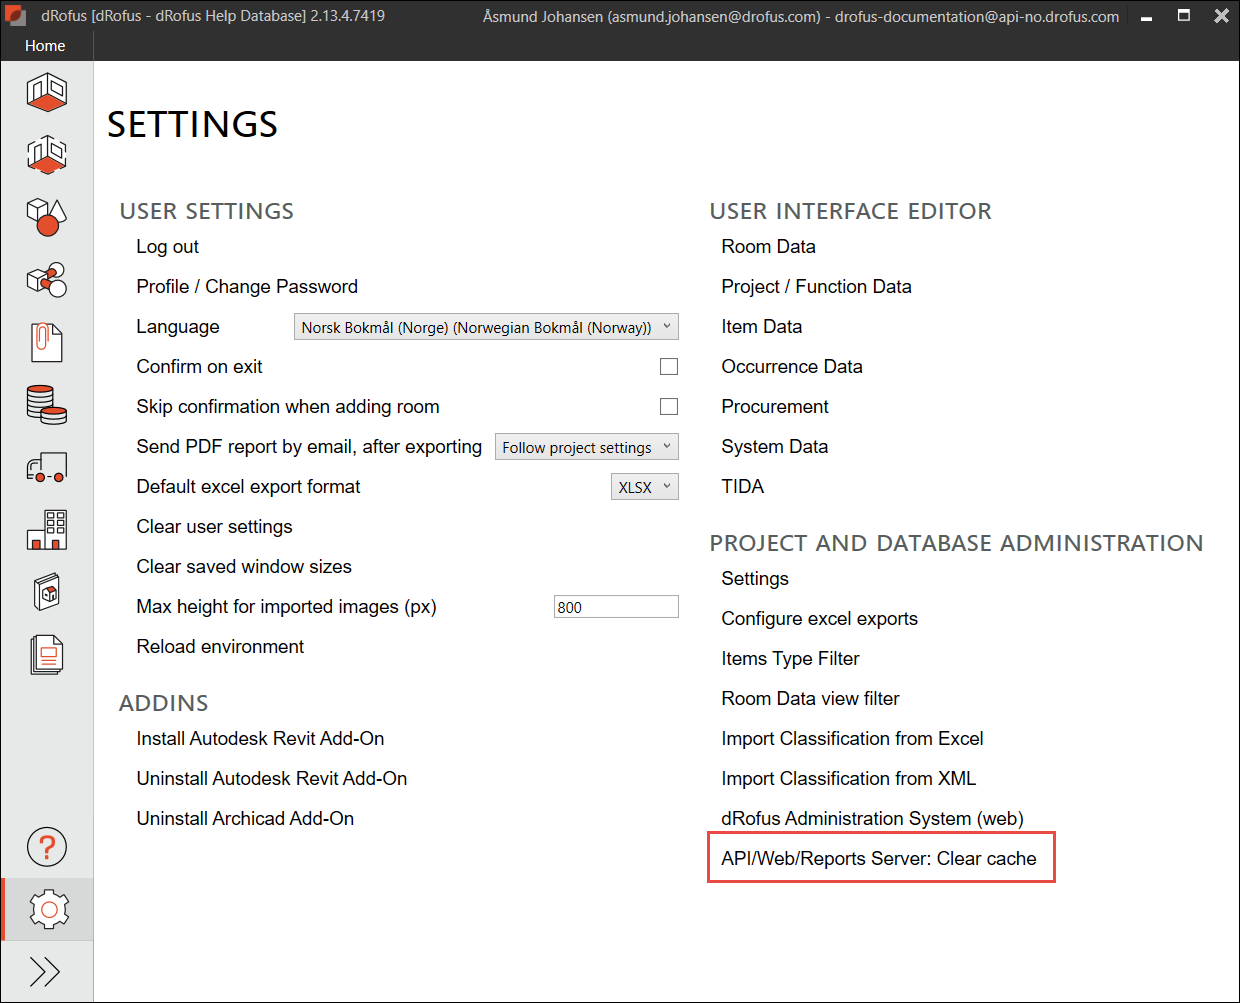Open the Language dropdown
The image size is (1240, 1003).
coord(486,327)
